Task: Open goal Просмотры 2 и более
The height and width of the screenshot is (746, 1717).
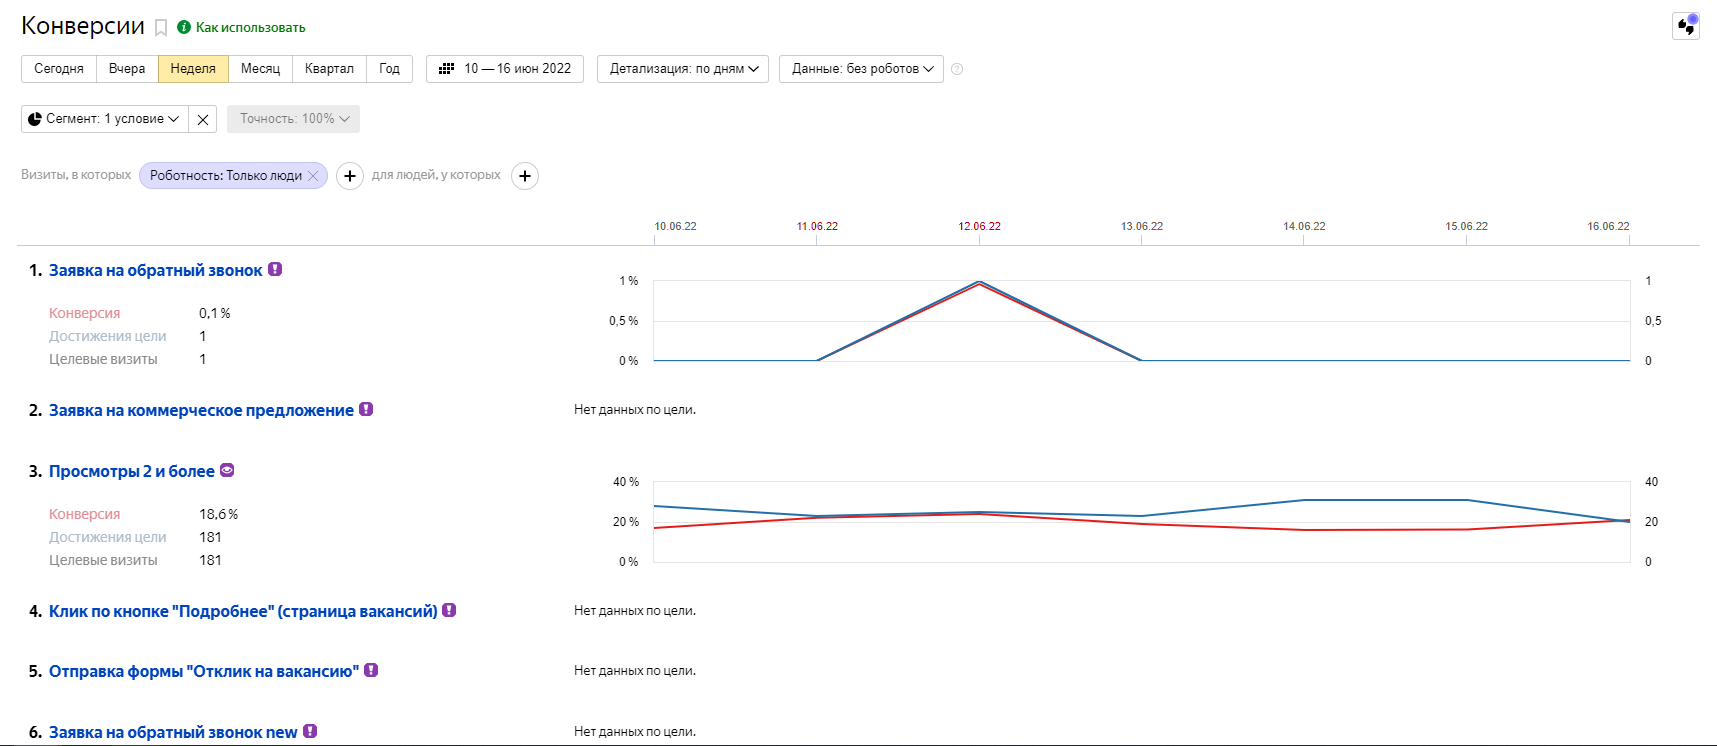Action: 132,472
